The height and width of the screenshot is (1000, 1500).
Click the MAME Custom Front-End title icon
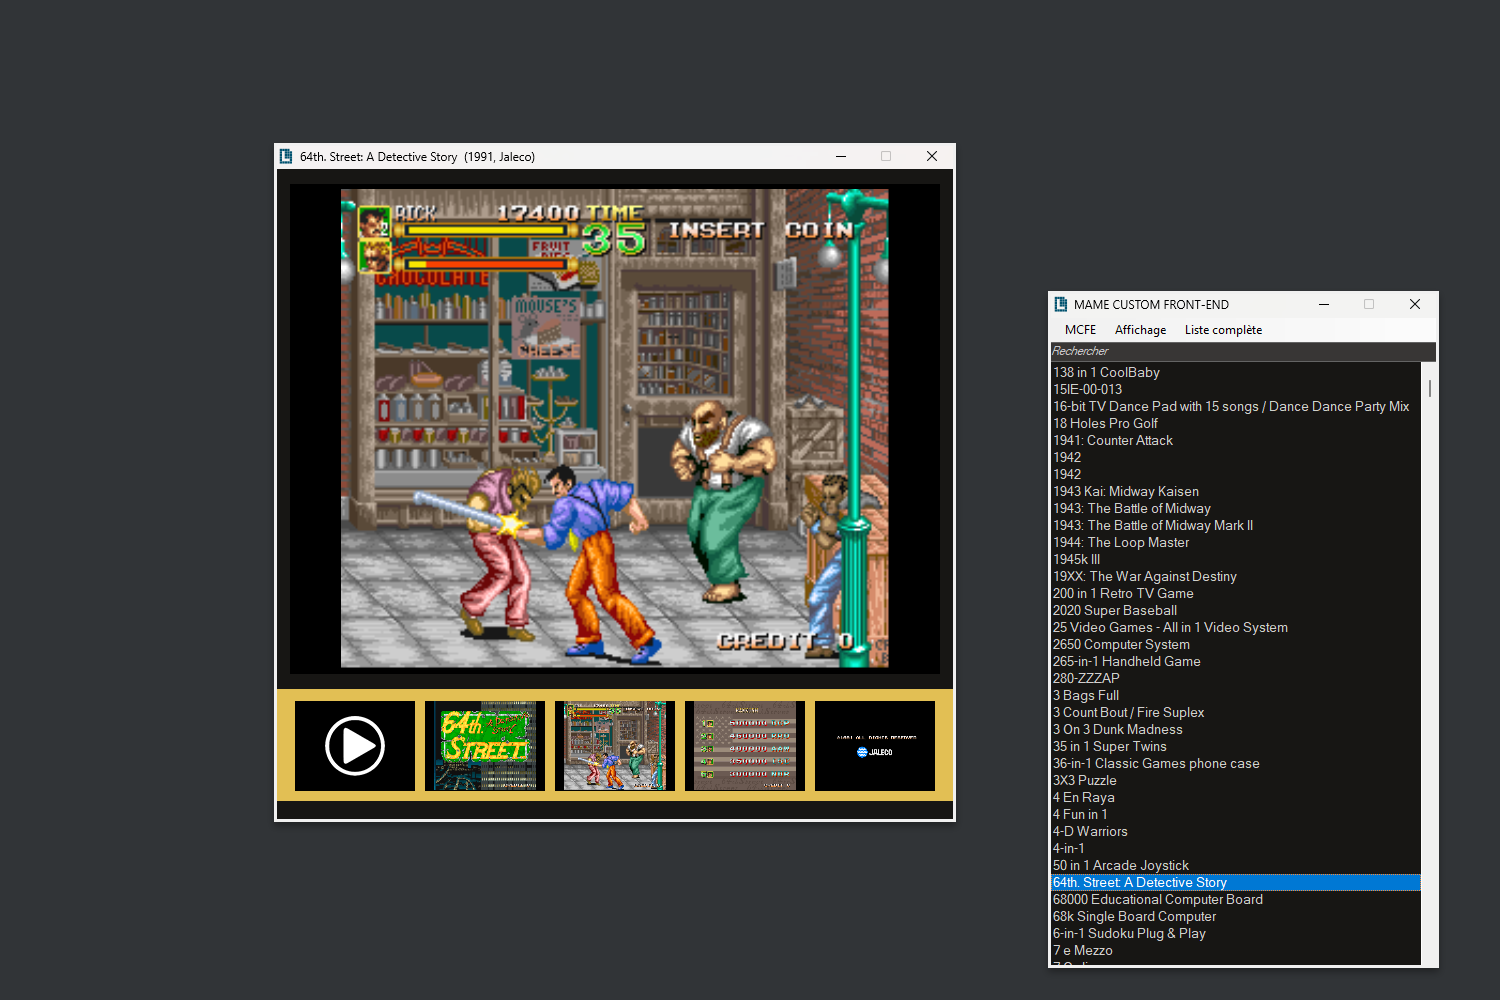[x=1061, y=304]
